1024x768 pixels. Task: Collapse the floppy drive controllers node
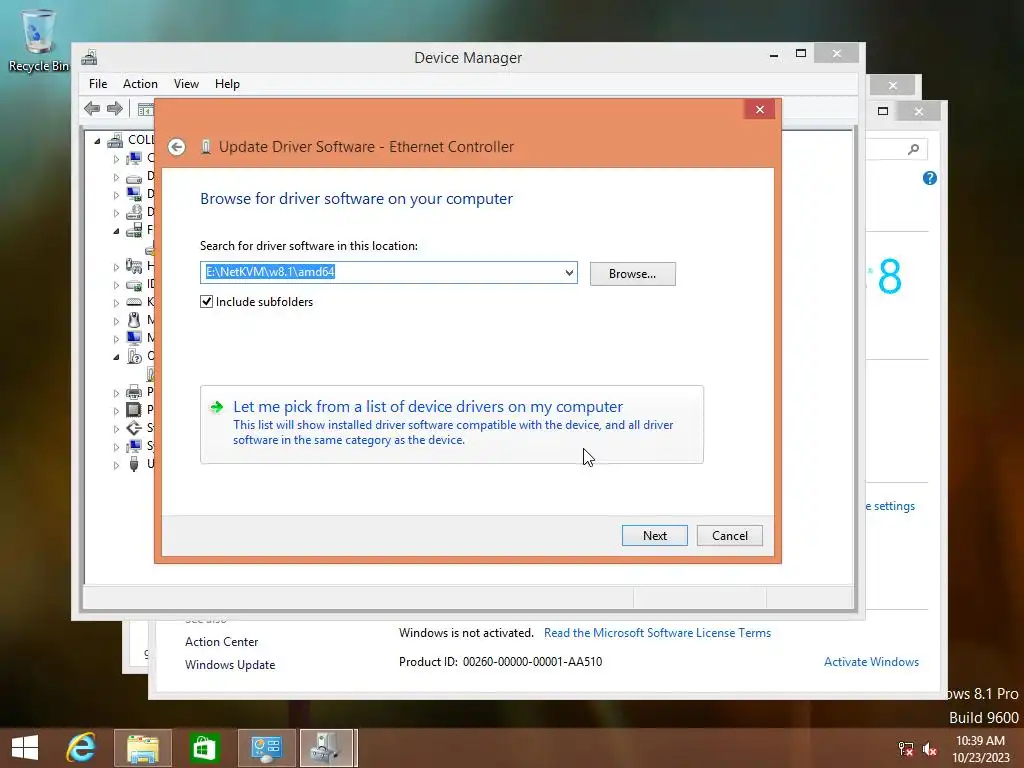click(116, 231)
